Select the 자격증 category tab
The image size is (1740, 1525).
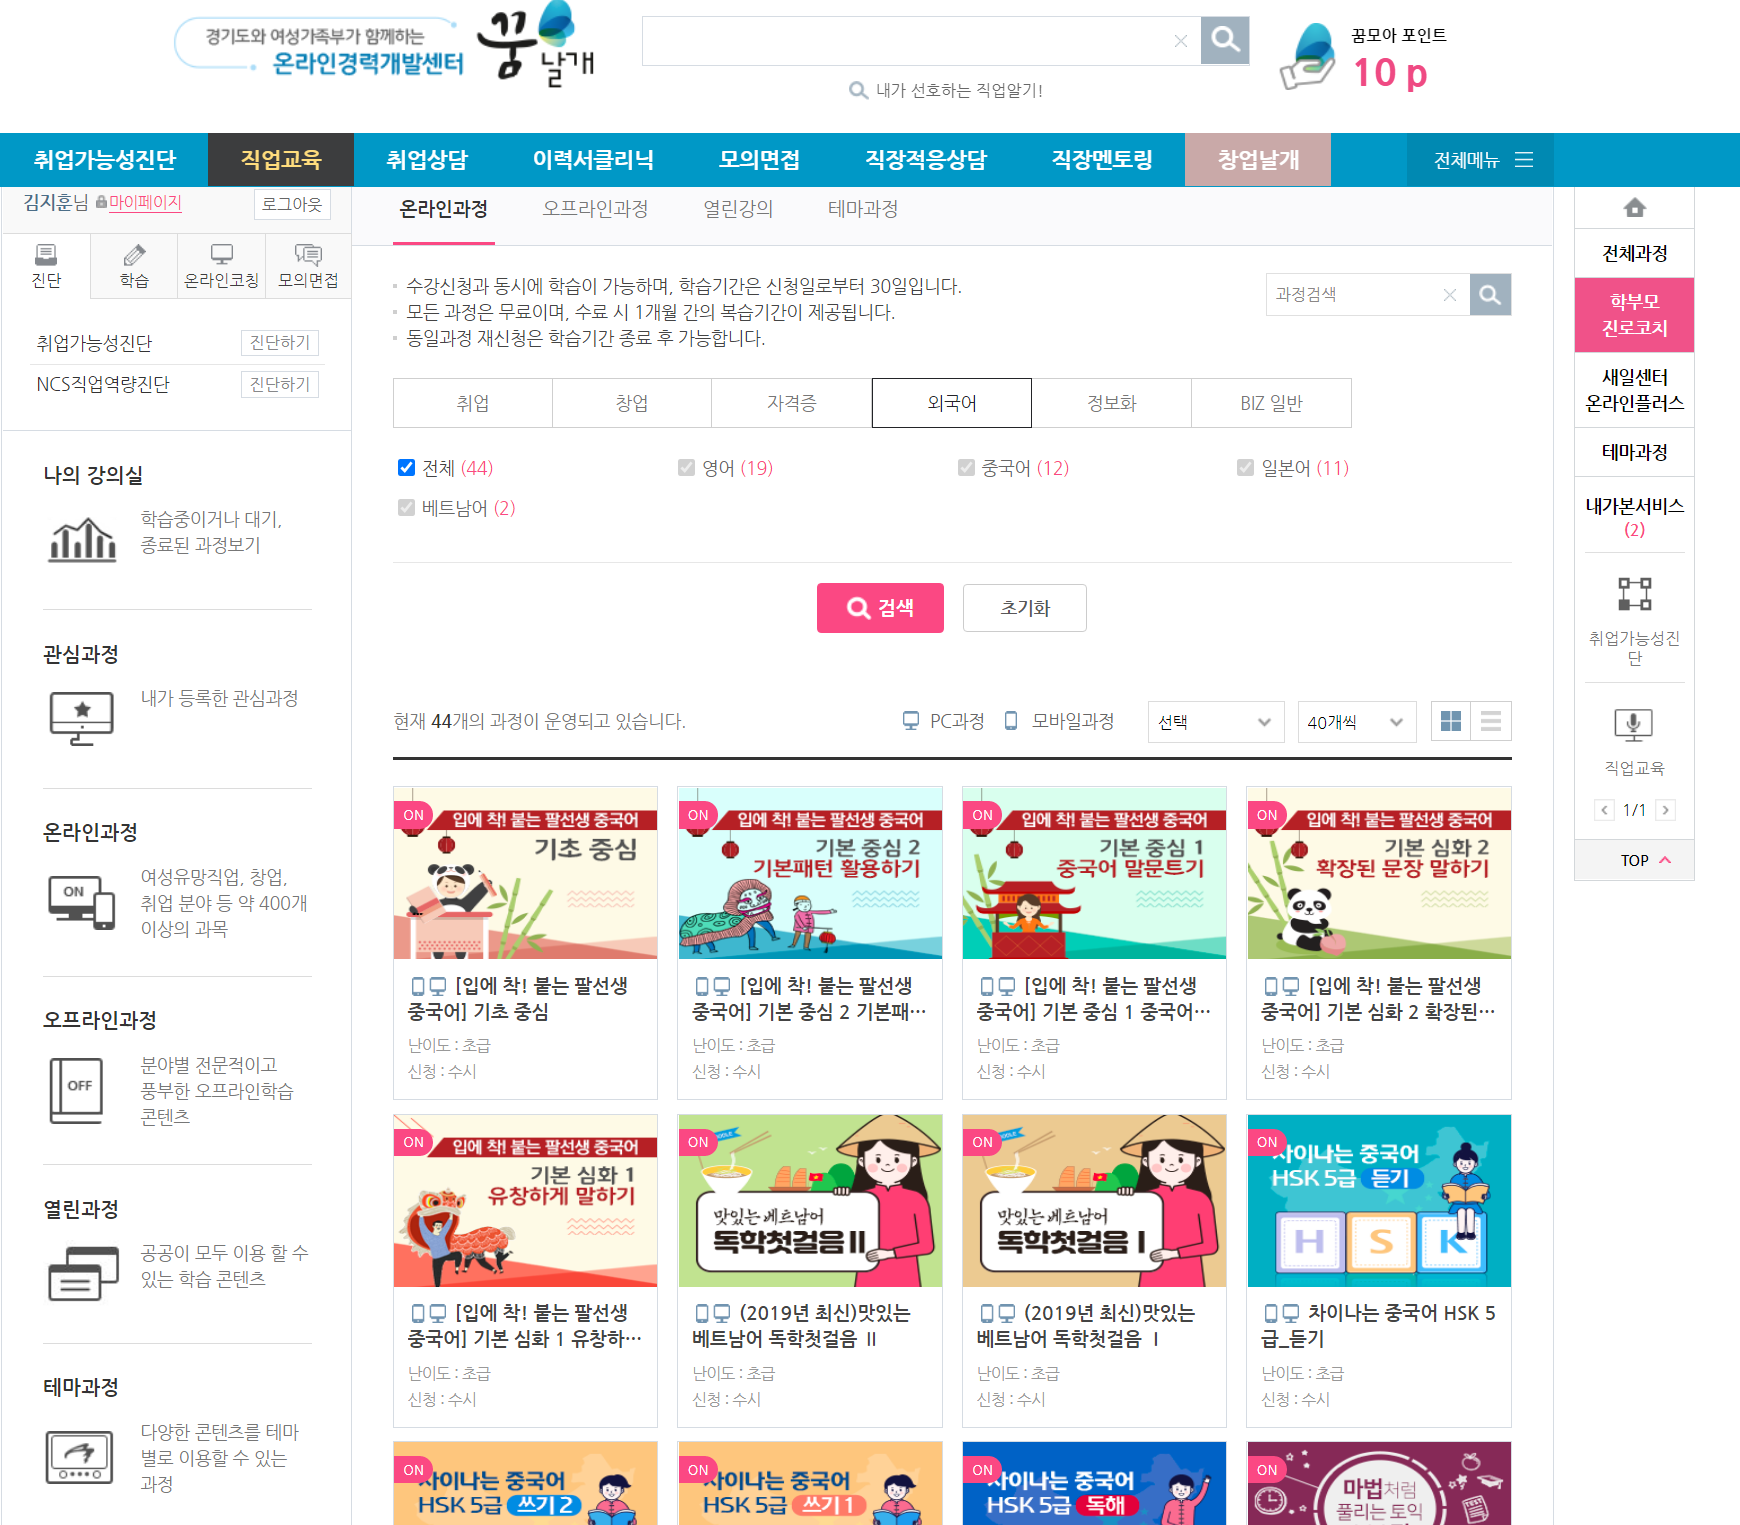[x=791, y=403]
